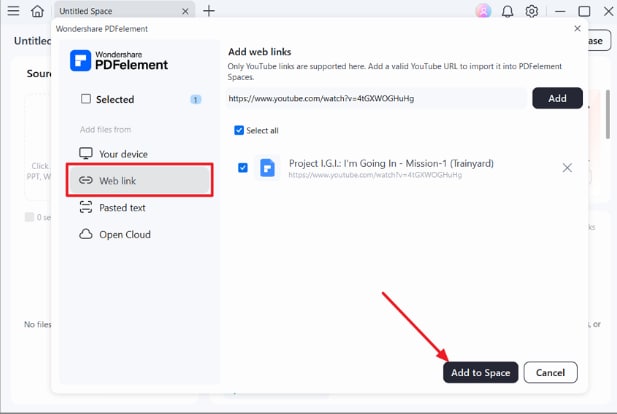Remove the Project I.G.I. link entry
This screenshot has width=617, height=414.
click(x=567, y=168)
